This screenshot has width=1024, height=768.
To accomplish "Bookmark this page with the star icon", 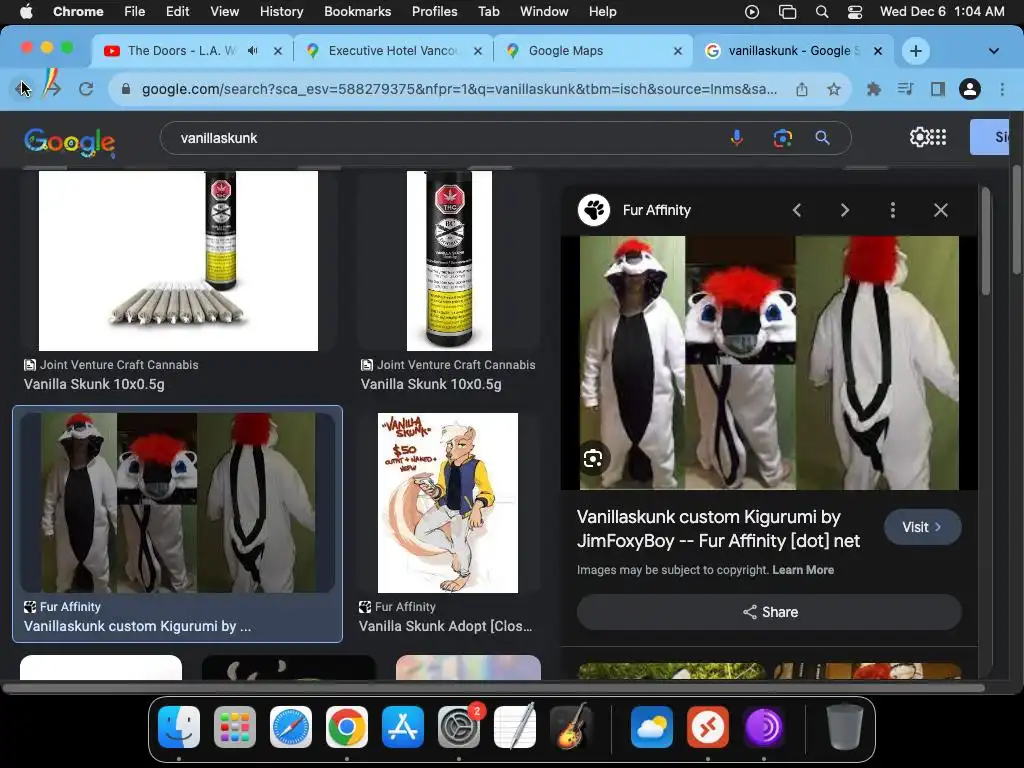I will coord(834,89).
